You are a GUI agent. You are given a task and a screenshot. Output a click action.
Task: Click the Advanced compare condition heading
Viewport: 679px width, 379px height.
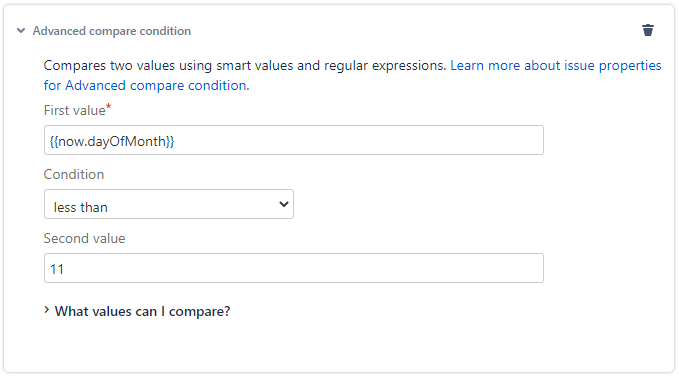pyautogui.click(x=112, y=31)
